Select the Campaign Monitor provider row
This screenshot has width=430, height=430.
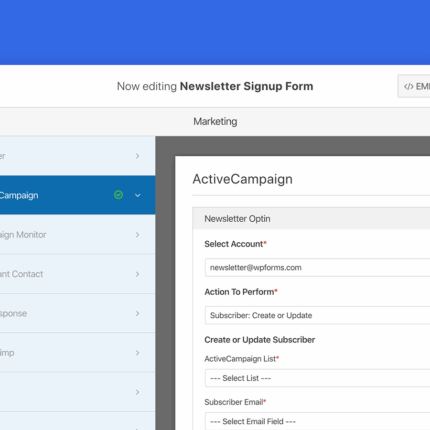[x=77, y=234]
